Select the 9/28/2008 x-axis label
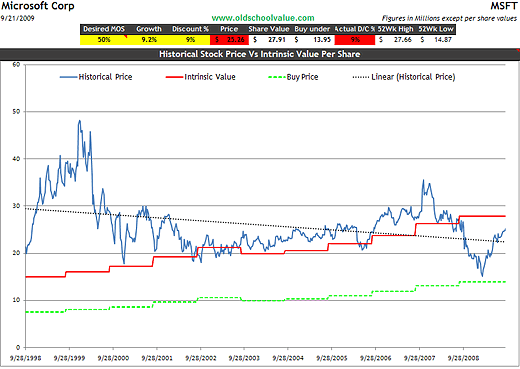Viewport: 520px width, 369px height. tap(463, 358)
